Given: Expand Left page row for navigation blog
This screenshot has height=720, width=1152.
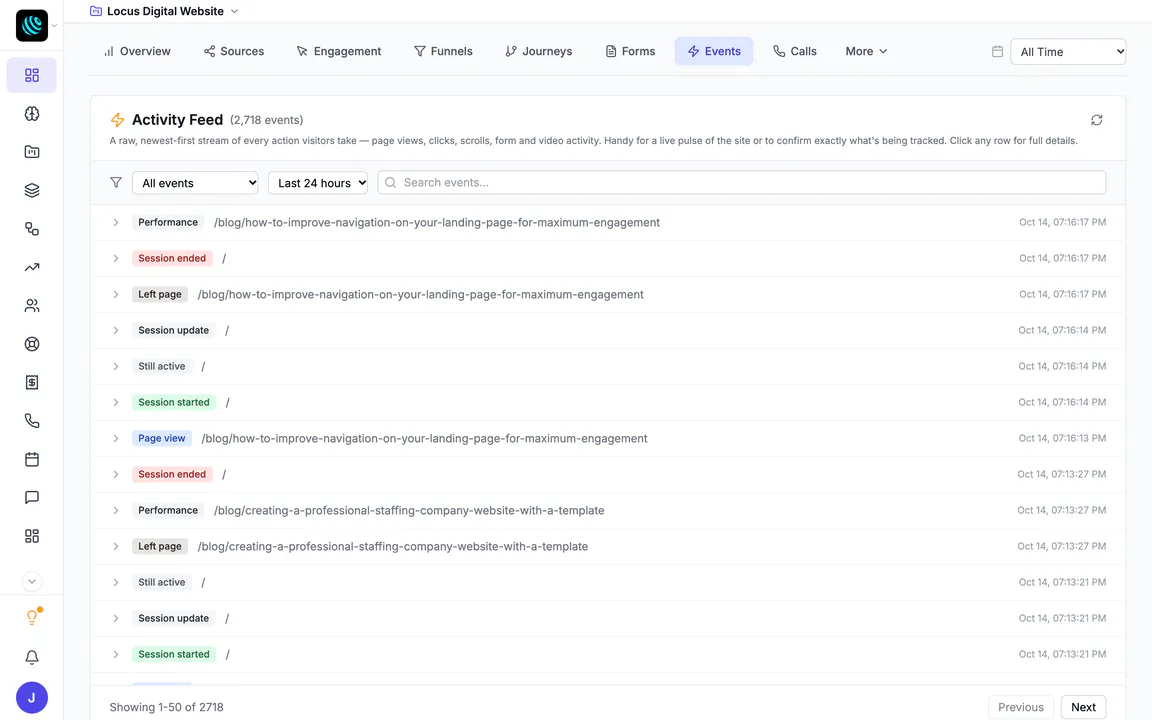Looking at the screenshot, I should (608, 295).
